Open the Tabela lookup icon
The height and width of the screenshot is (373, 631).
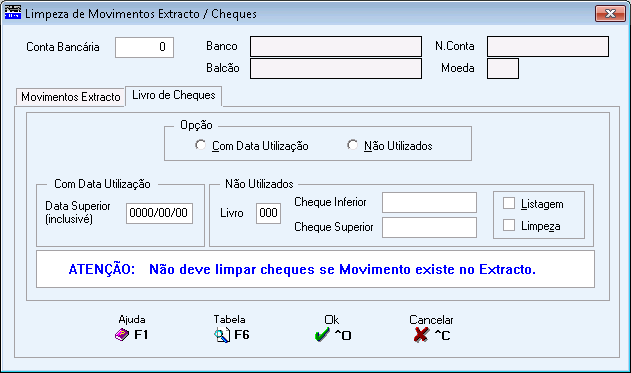tap(222, 335)
